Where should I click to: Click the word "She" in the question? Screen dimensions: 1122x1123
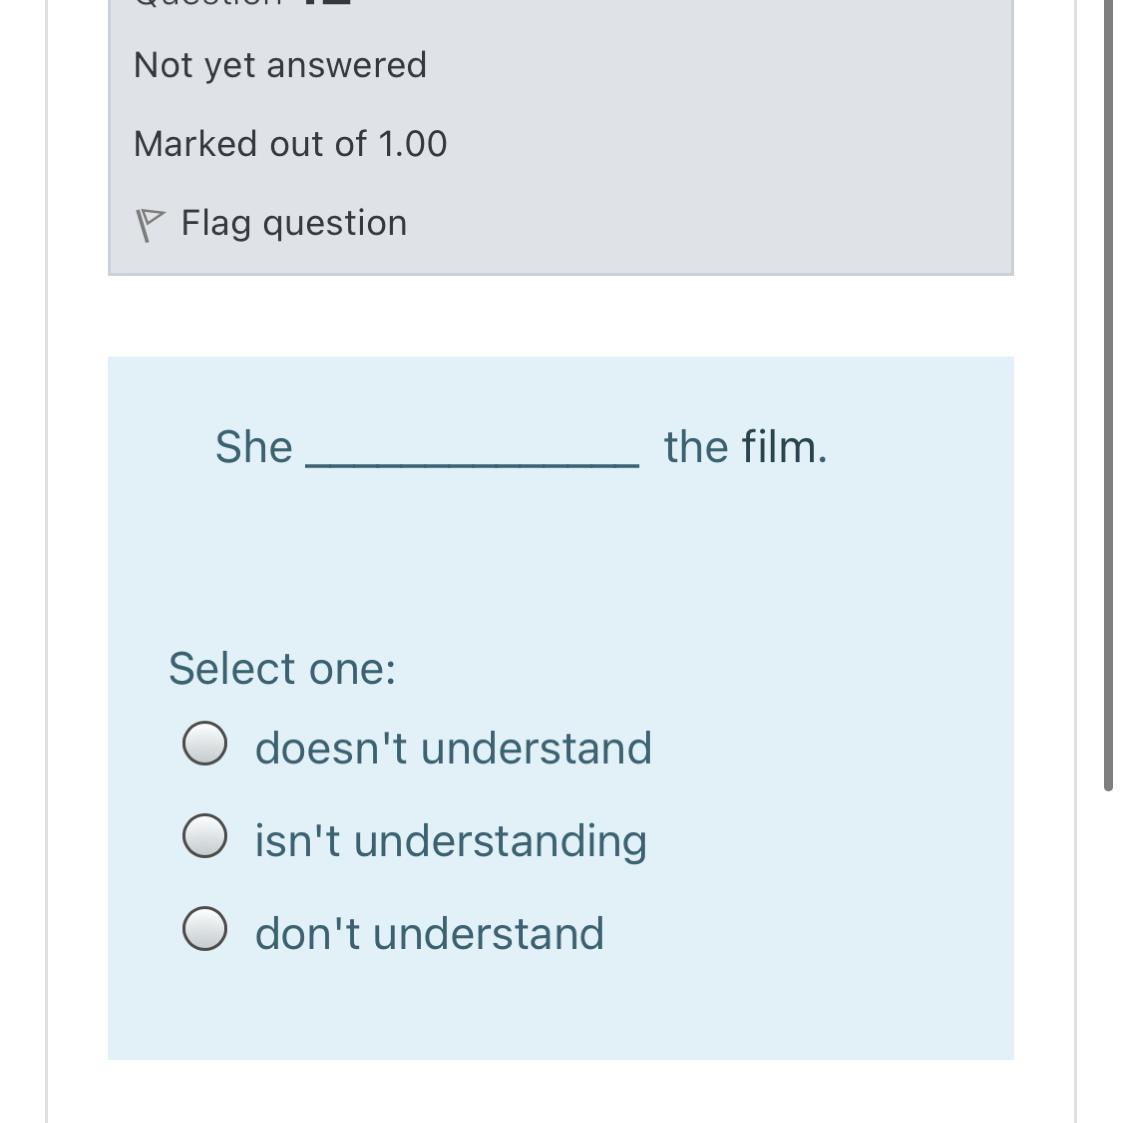(254, 446)
